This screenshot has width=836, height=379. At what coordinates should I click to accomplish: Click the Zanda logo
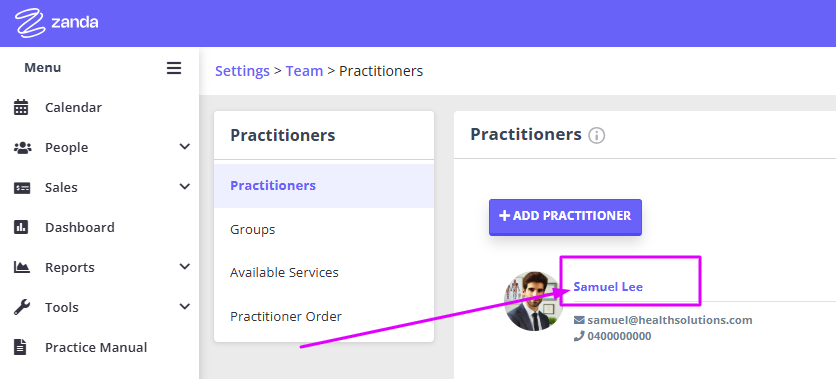click(x=57, y=23)
